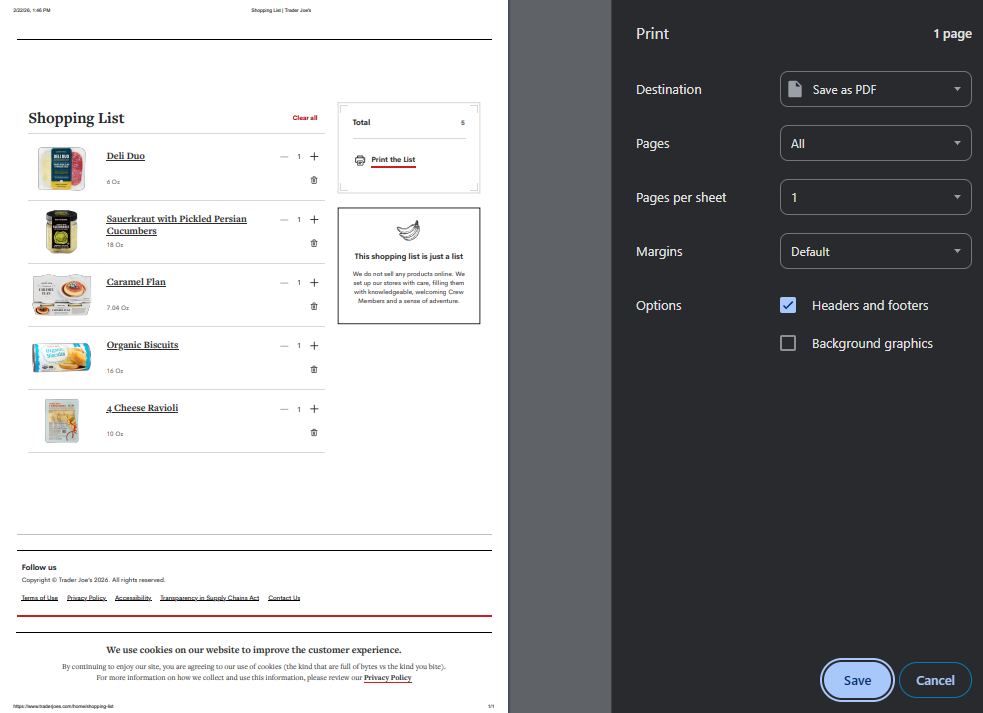Open the Deli Duo product link
The width and height of the screenshot is (983, 713).
click(x=125, y=156)
